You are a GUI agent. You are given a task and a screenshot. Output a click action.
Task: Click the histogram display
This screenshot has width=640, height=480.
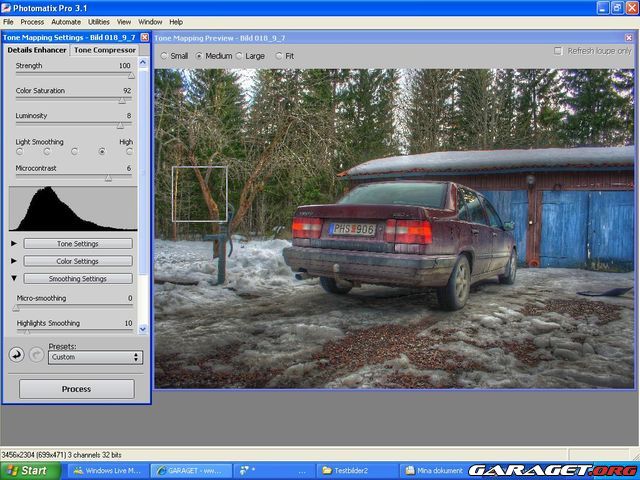tap(73, 209)
